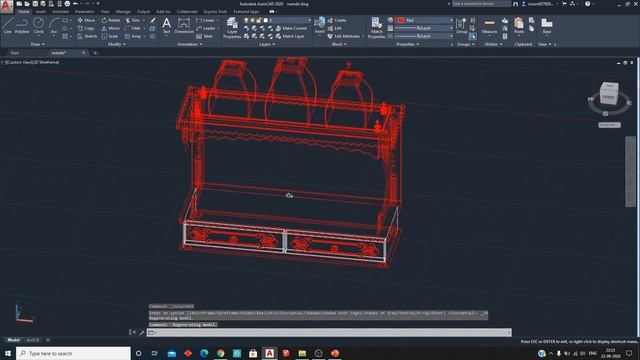This screenshot has height=360, width=640.
Task: Click the Base view button
Action: click(547, 25)
